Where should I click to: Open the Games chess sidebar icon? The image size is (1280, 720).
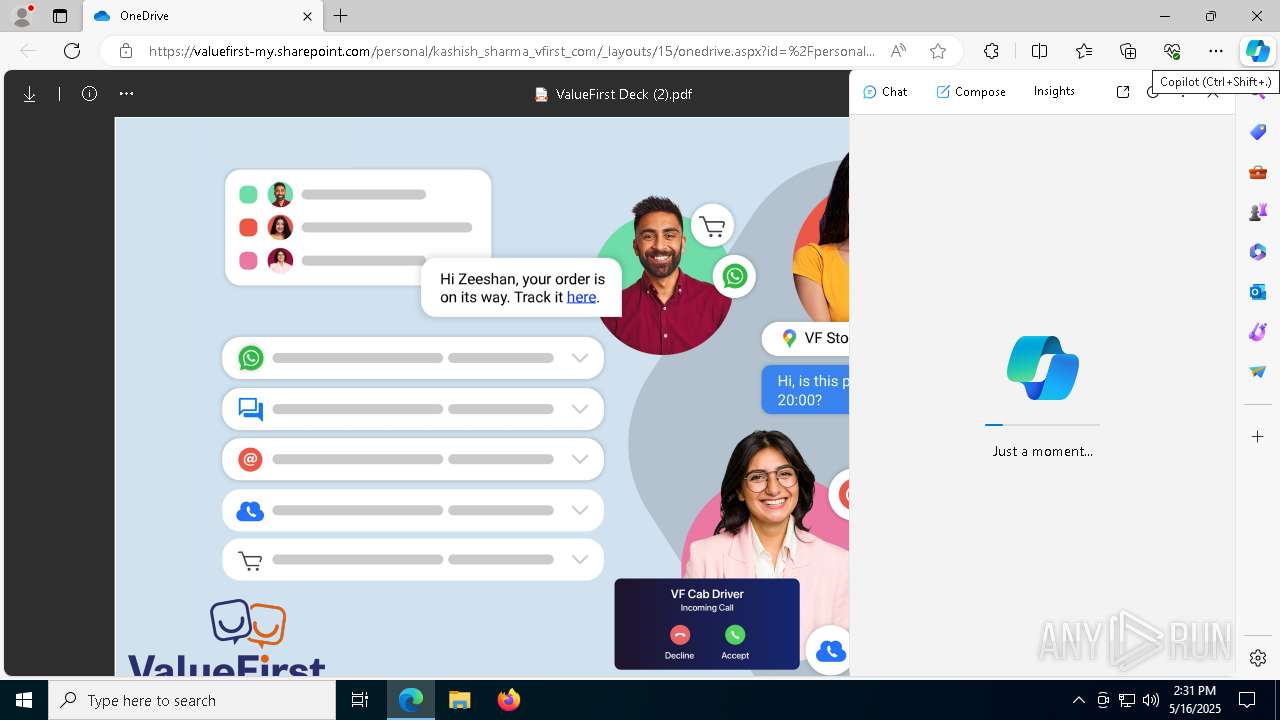(x=1258, y=212)
